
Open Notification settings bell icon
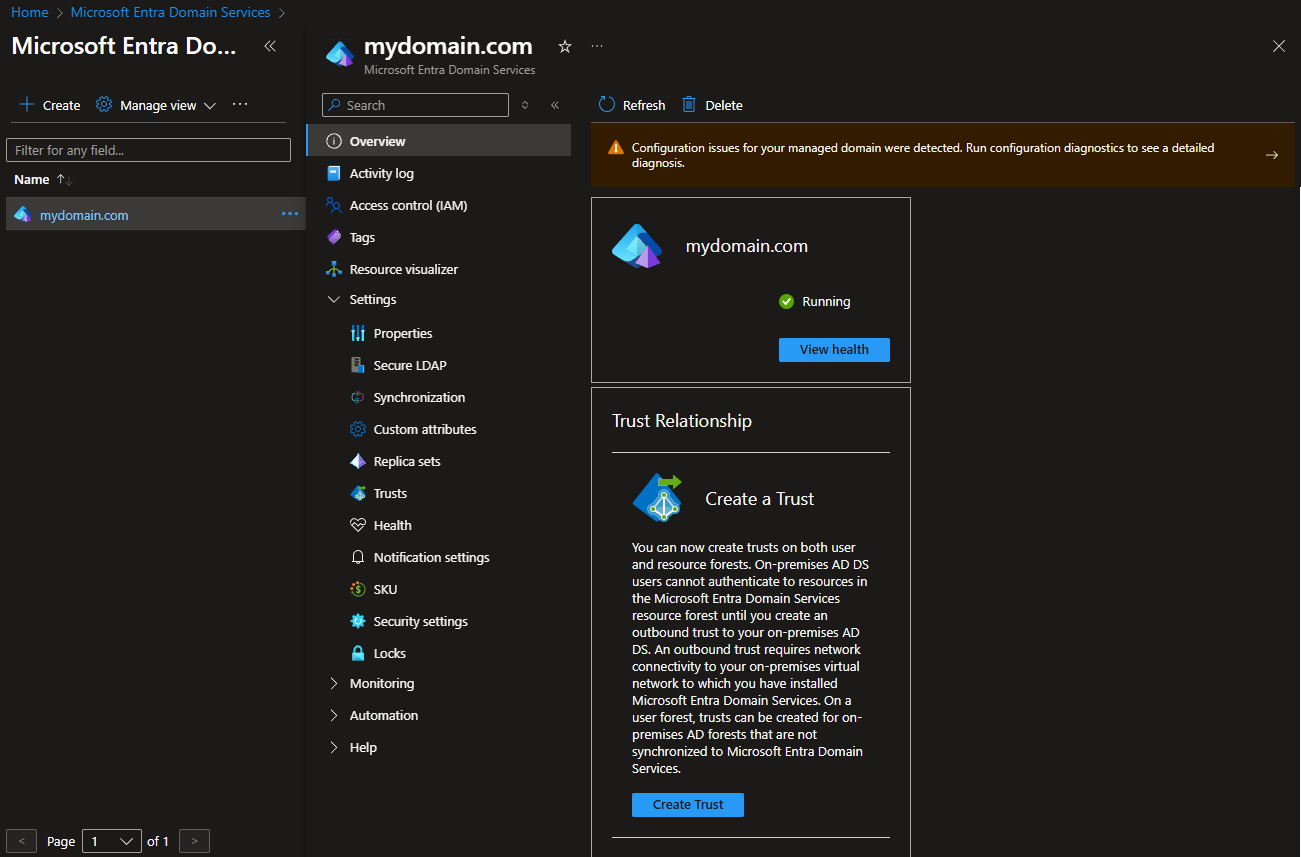(x=358, y=557)
